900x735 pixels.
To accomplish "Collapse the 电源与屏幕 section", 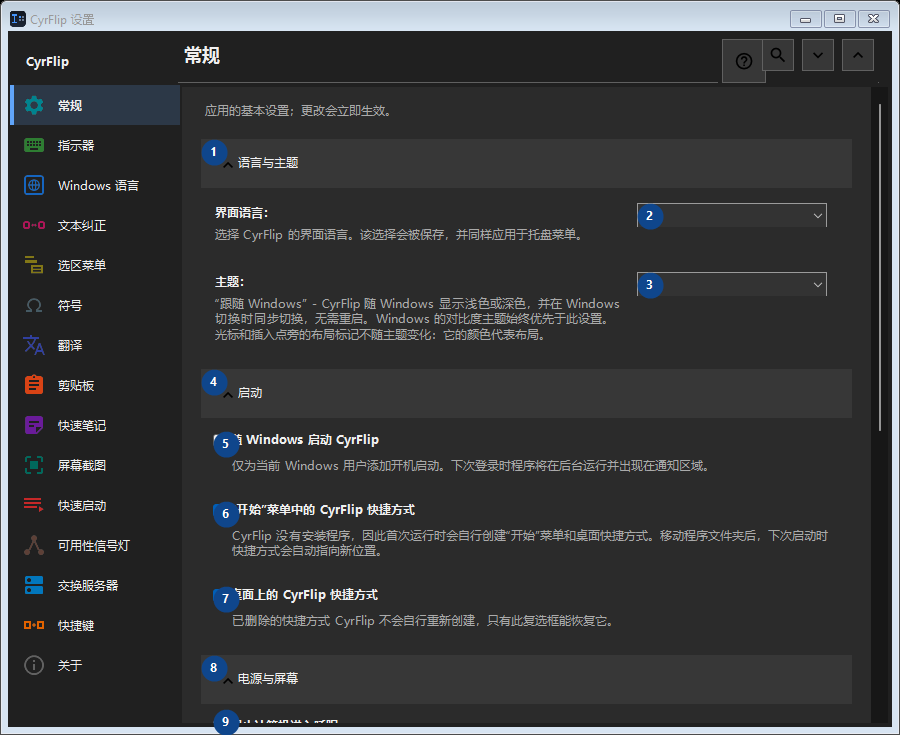I will coord(526,679).
